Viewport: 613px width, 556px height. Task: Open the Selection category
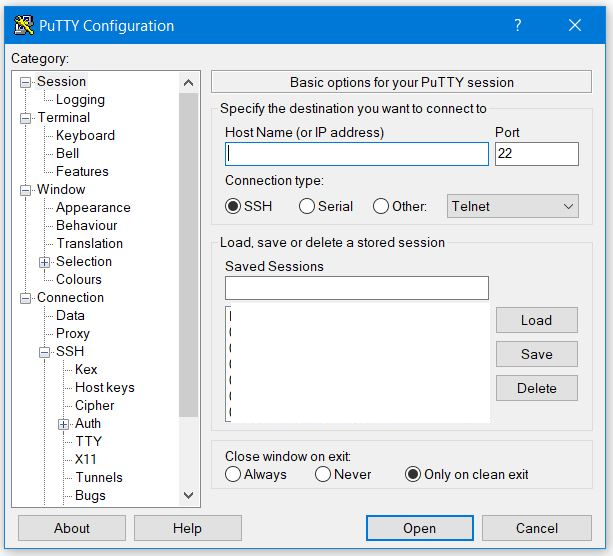[x=84, y=261]
